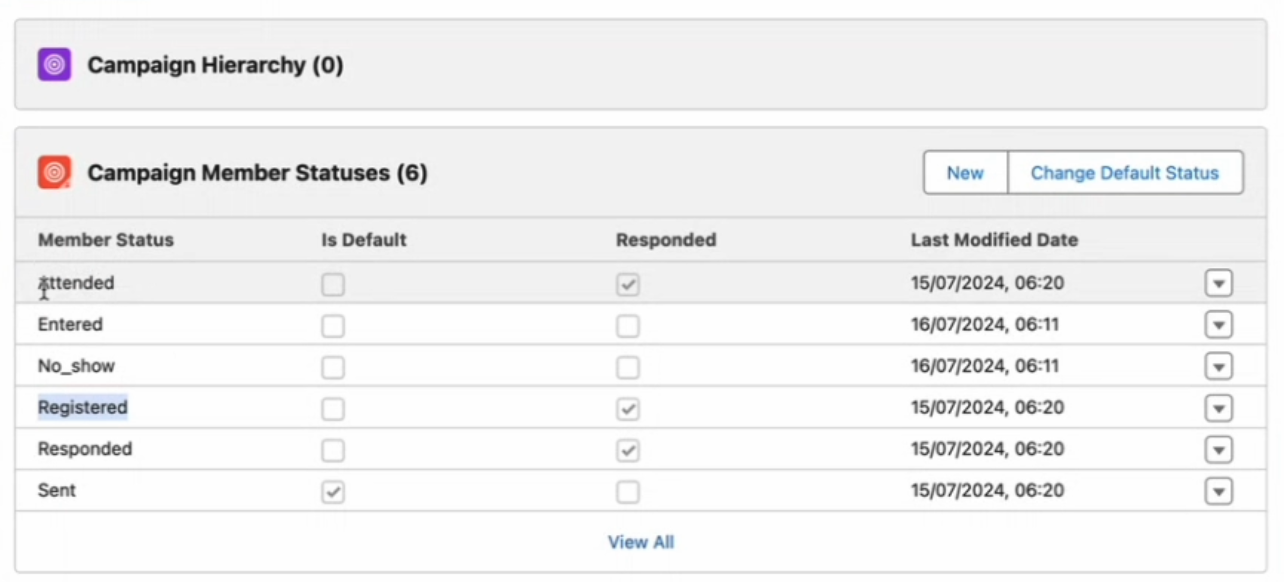This screenshot has width=1284, height=582.
Task: Check Responded checkbox in No_show row
Action: [x=627, y=368]
